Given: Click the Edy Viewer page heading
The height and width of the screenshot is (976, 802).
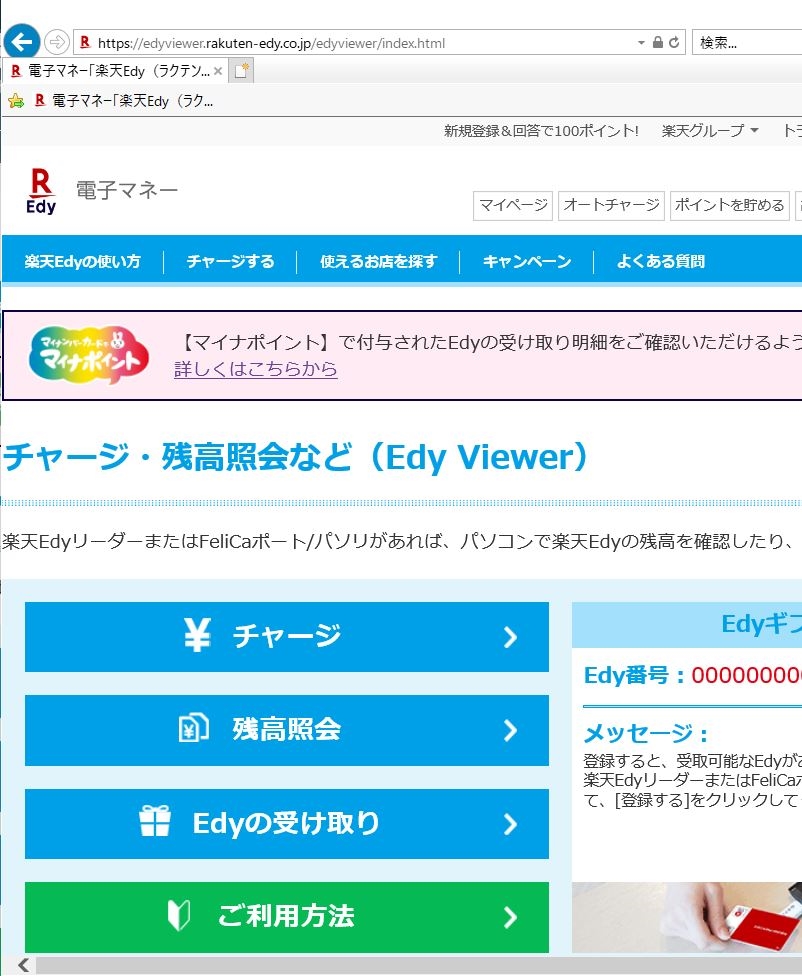Looking at the screenshot, I should coord(296,457).
